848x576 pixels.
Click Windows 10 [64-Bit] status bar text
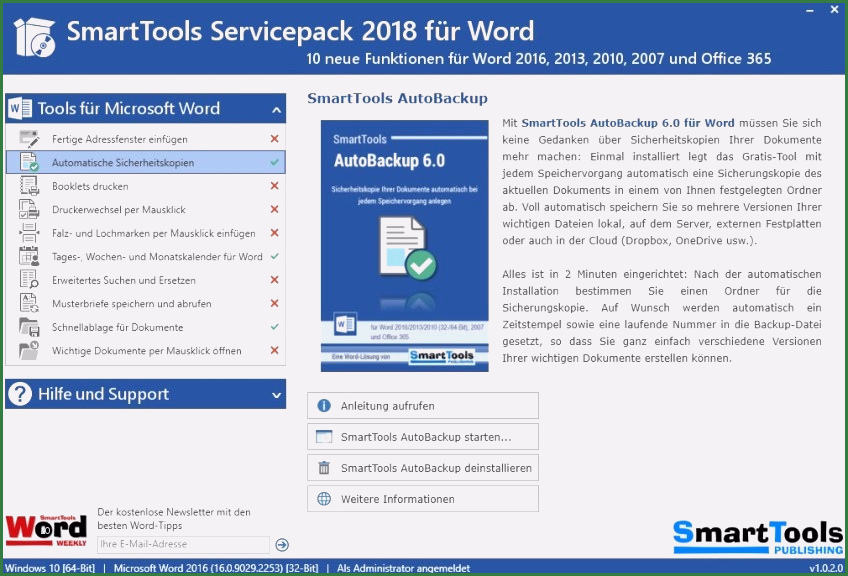[x=50, y=568]
